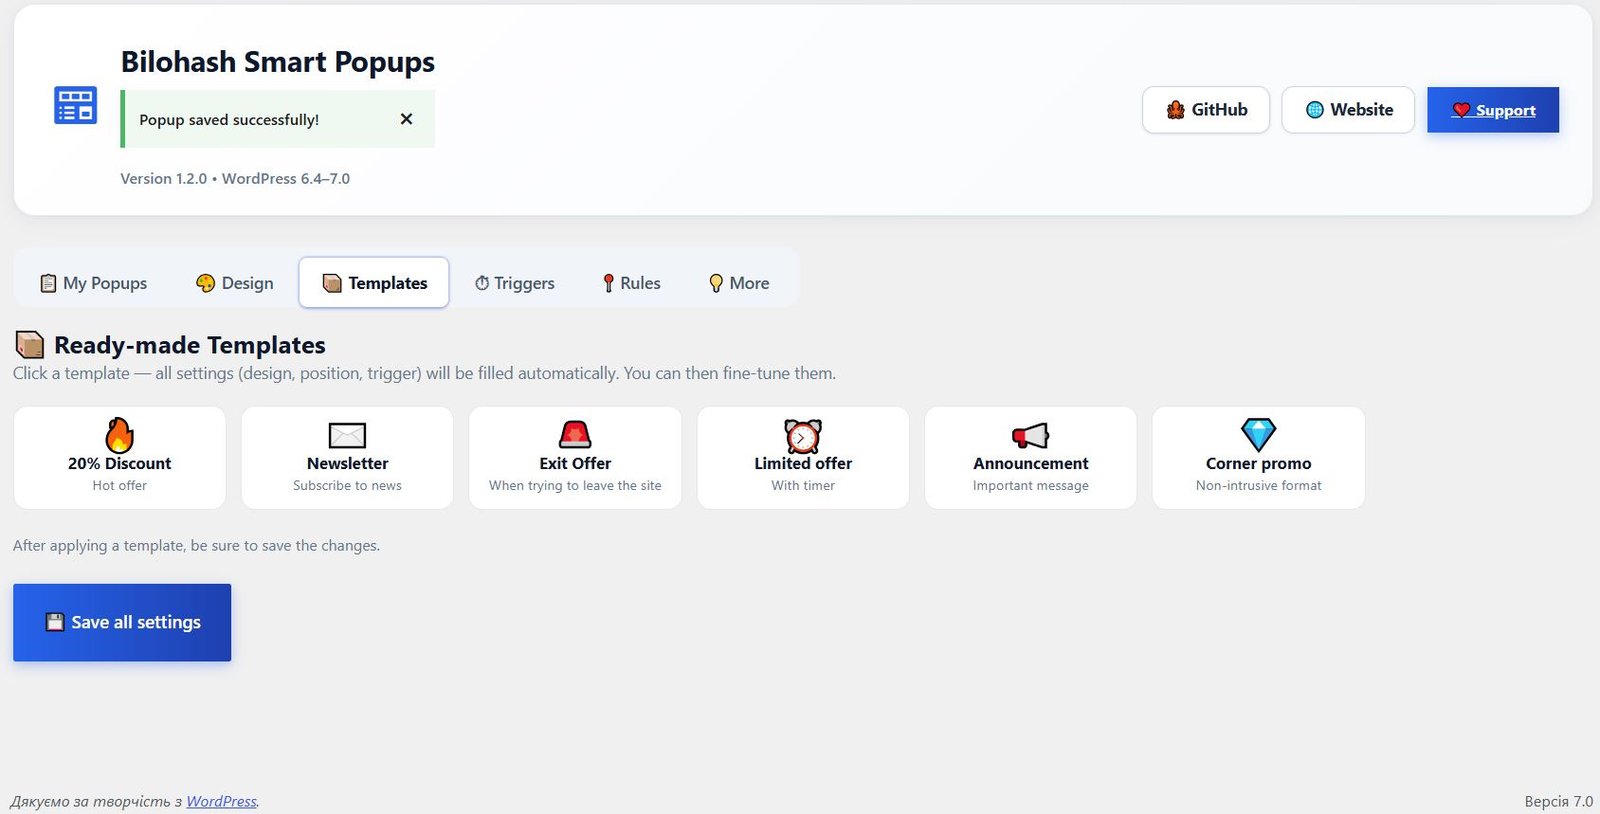
Task: Click the siren icon for Exit Offer
Action: point(575,435)
